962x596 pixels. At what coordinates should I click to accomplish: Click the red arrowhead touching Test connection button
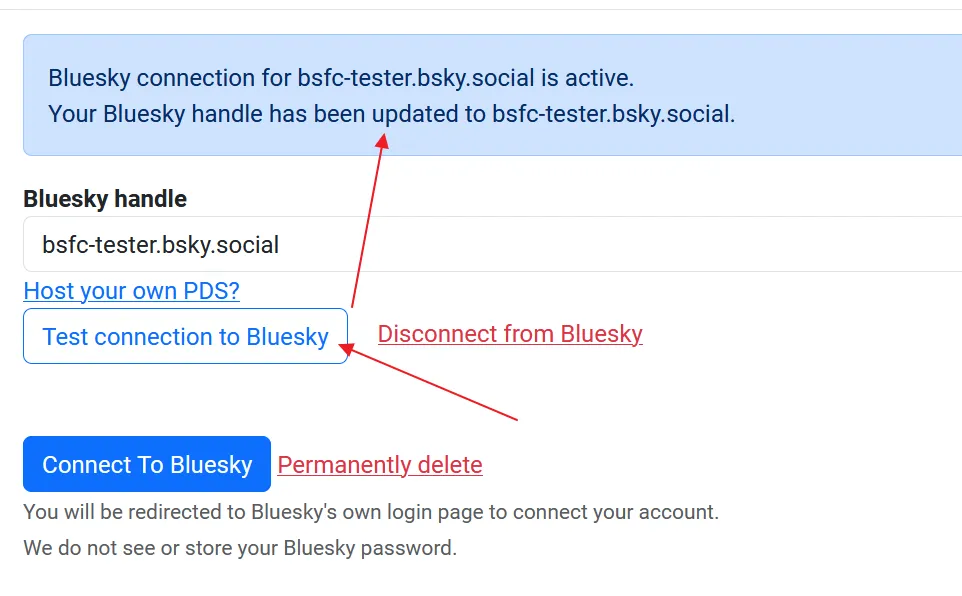click(x=345, y=348)
